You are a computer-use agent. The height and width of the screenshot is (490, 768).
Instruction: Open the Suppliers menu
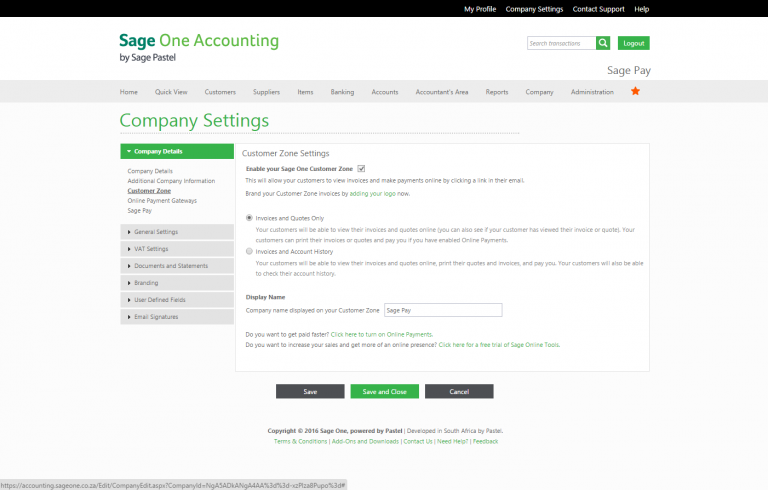(x=266, y=92)
